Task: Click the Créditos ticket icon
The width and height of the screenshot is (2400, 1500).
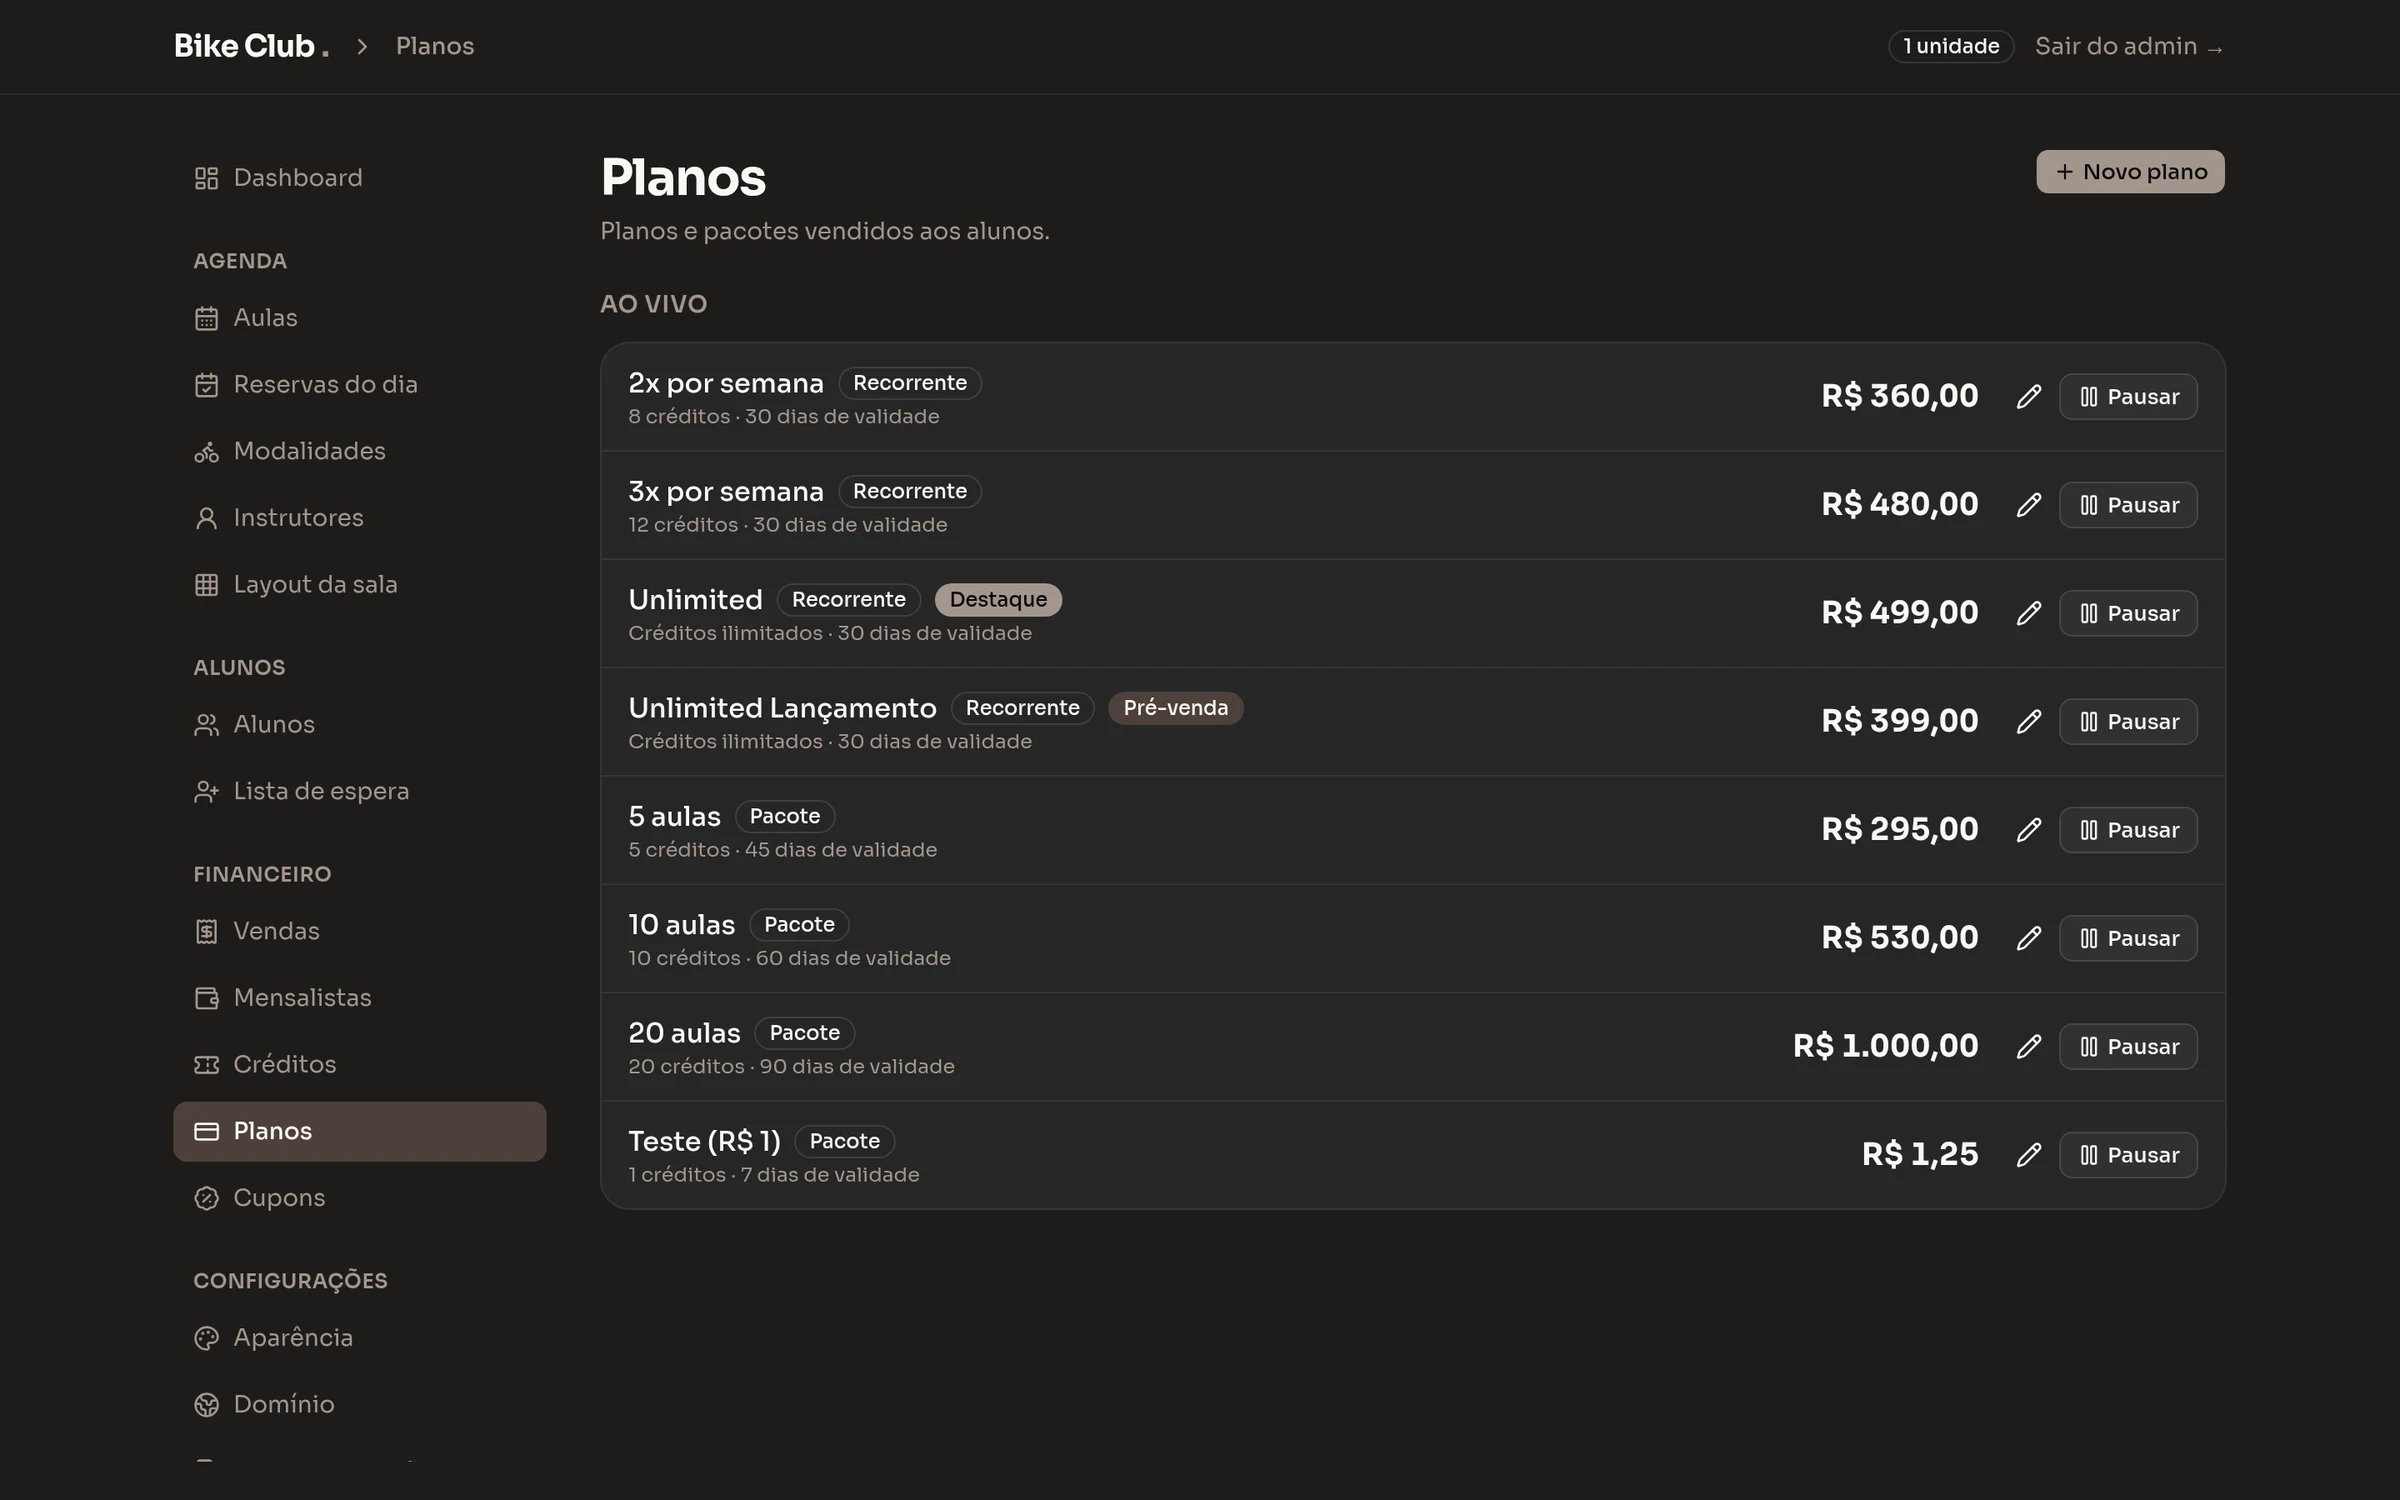Action: point(206,1065)
